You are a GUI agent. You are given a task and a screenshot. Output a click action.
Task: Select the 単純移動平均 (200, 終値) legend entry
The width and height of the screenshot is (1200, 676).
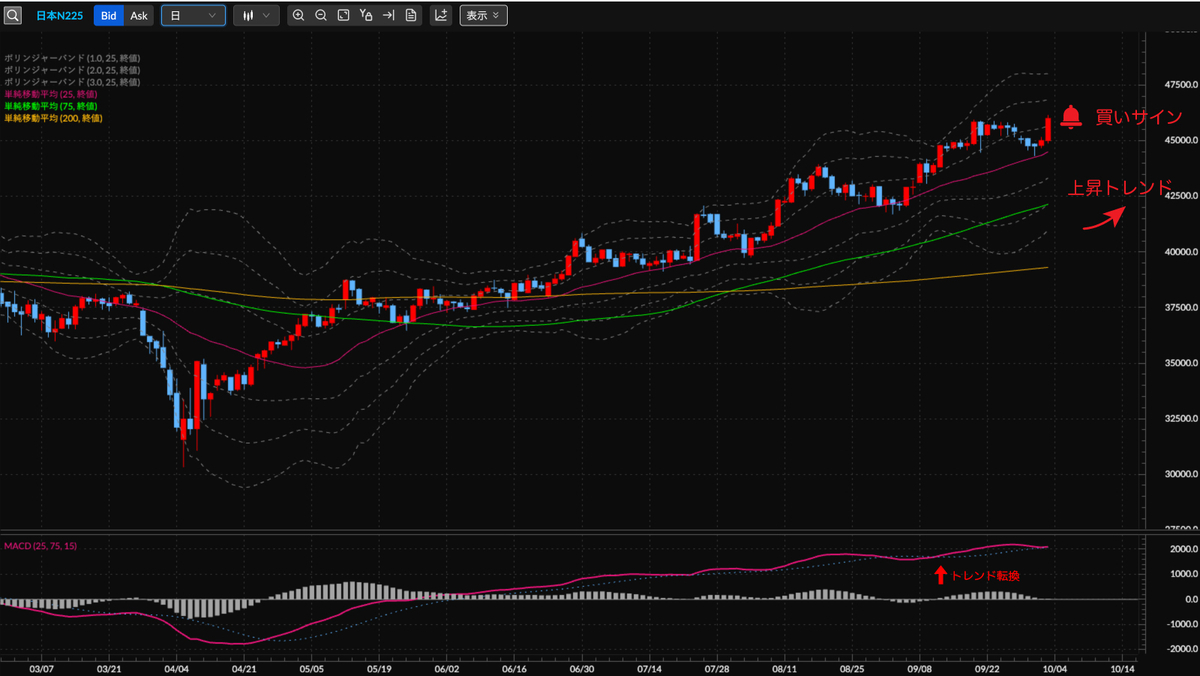52,118
